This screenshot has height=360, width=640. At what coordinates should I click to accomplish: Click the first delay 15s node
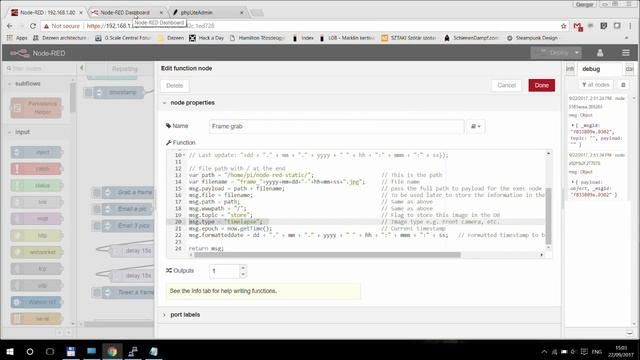pos(133,251)
